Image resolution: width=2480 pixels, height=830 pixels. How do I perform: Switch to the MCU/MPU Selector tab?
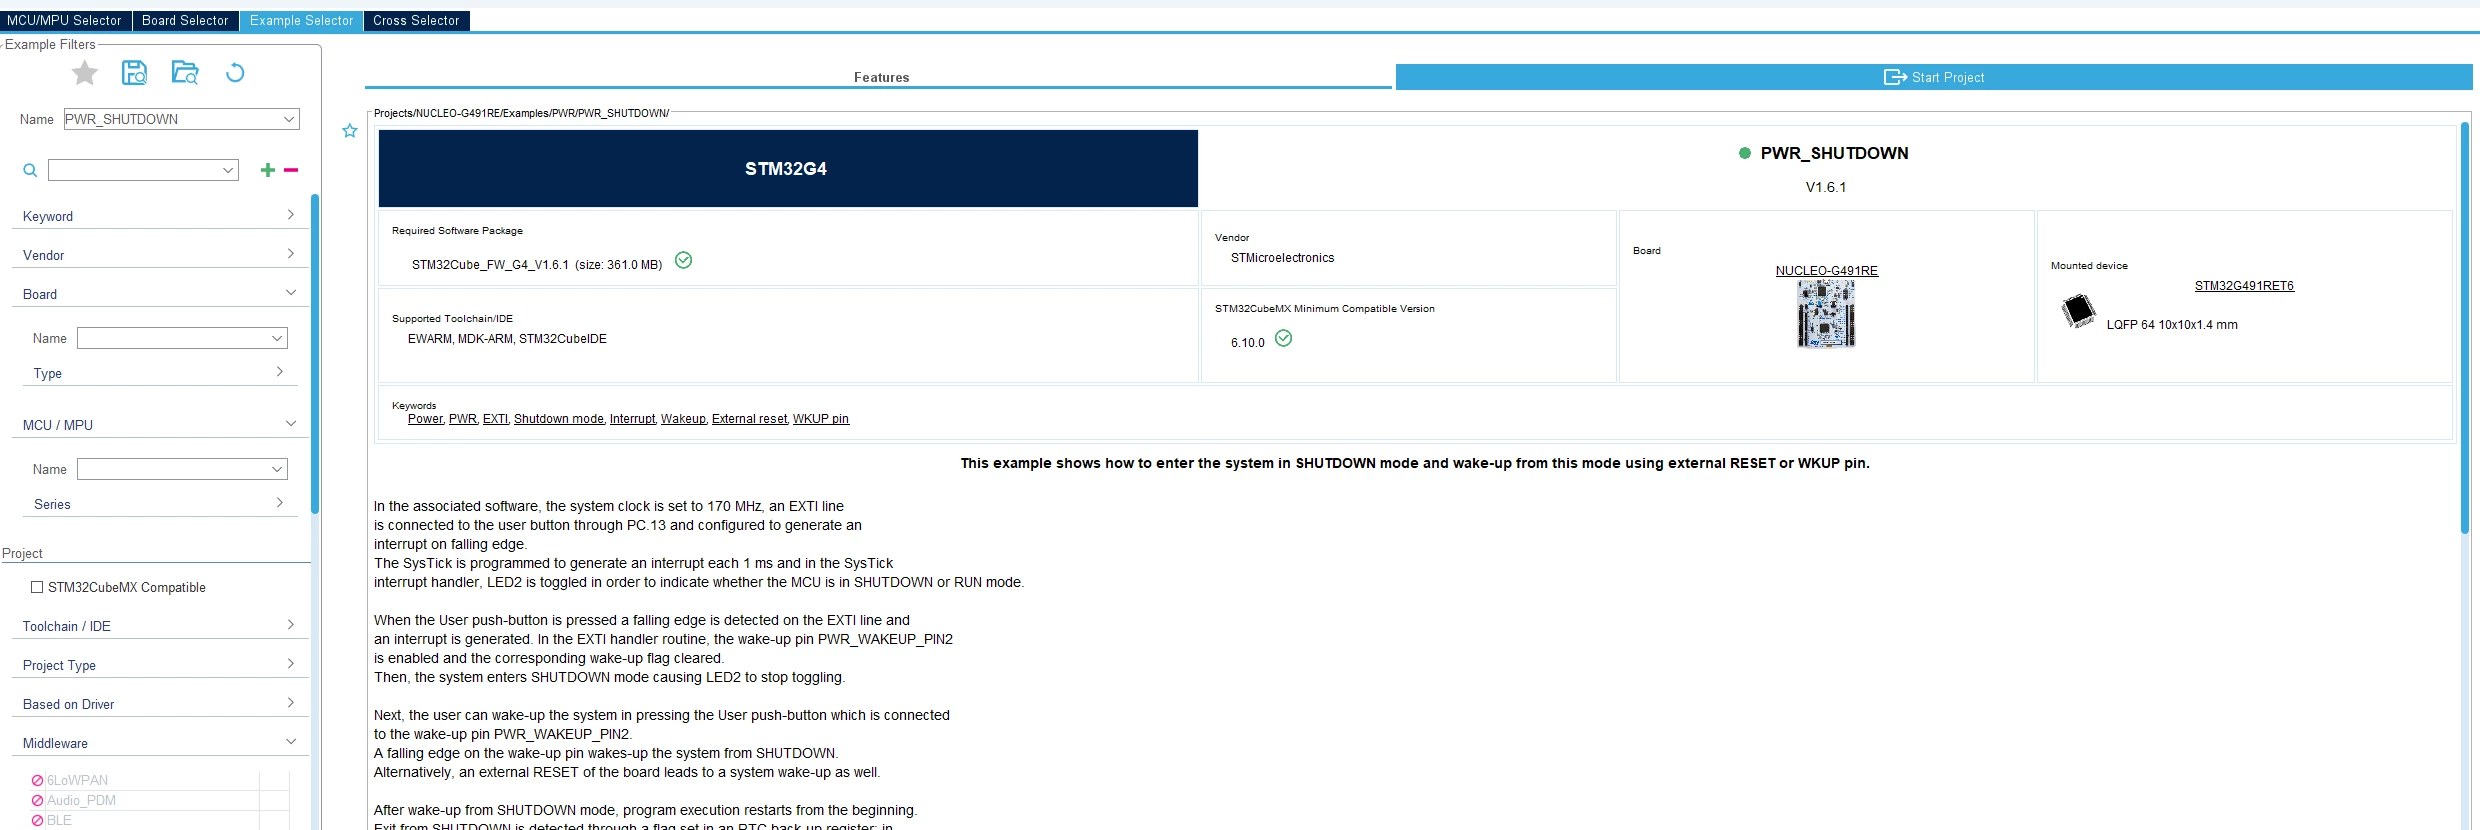click(64, 20)
